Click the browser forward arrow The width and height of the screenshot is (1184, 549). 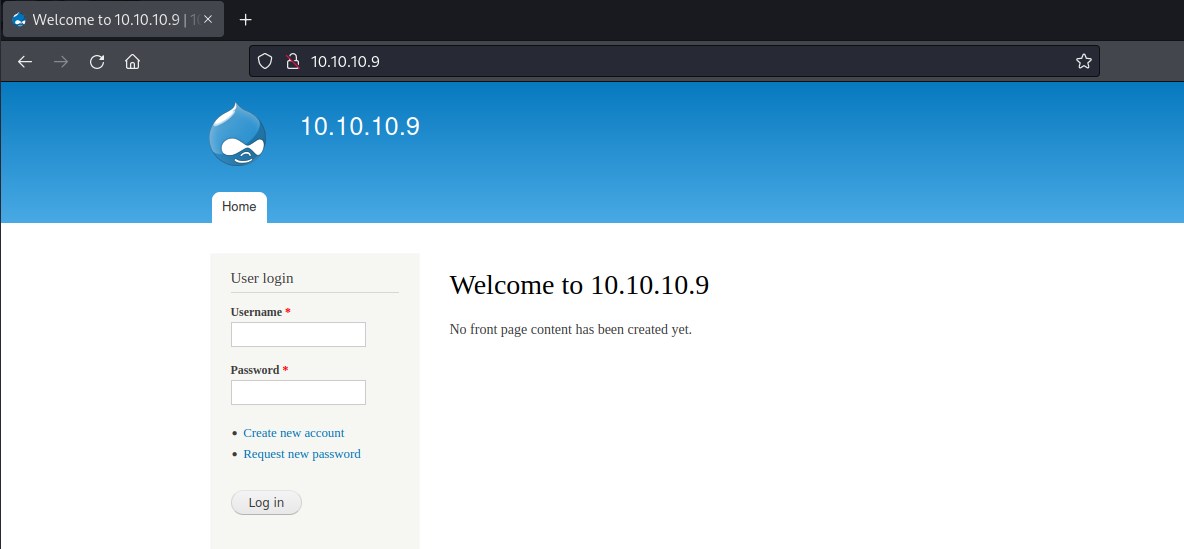(61, 62)
